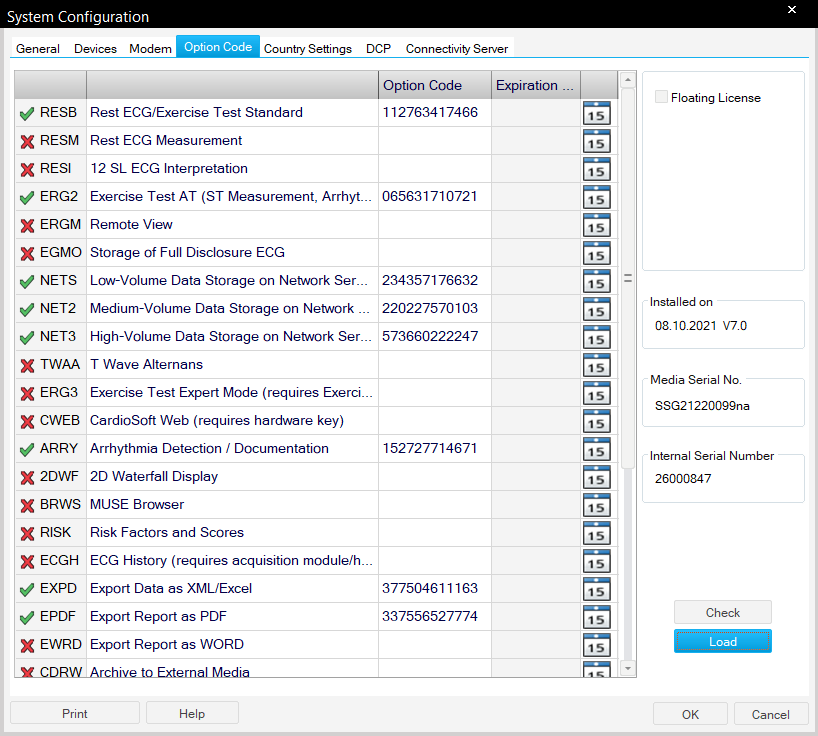This screenshot has height=736, width=818.
Task: Open calendar icon for EWRD row
Action: [596, 645]
